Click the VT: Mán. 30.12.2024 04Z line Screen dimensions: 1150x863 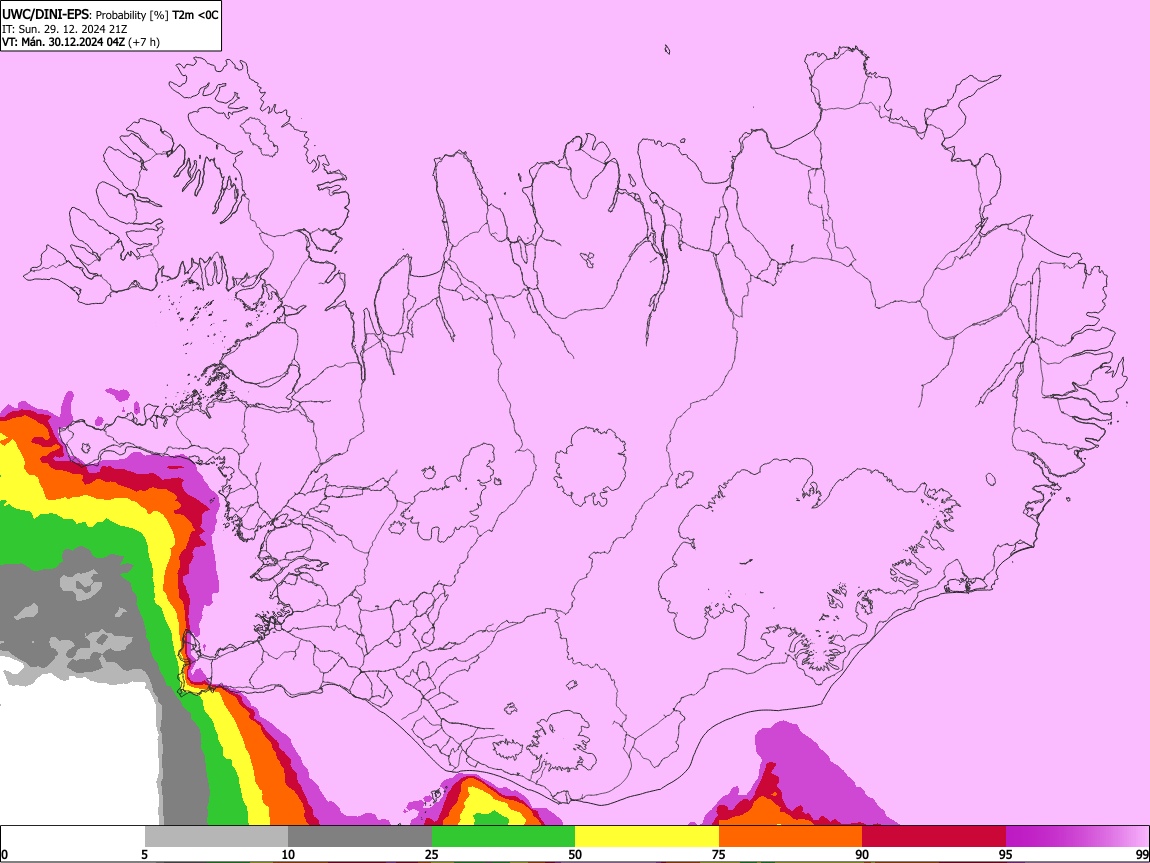(x=63, y=42)
